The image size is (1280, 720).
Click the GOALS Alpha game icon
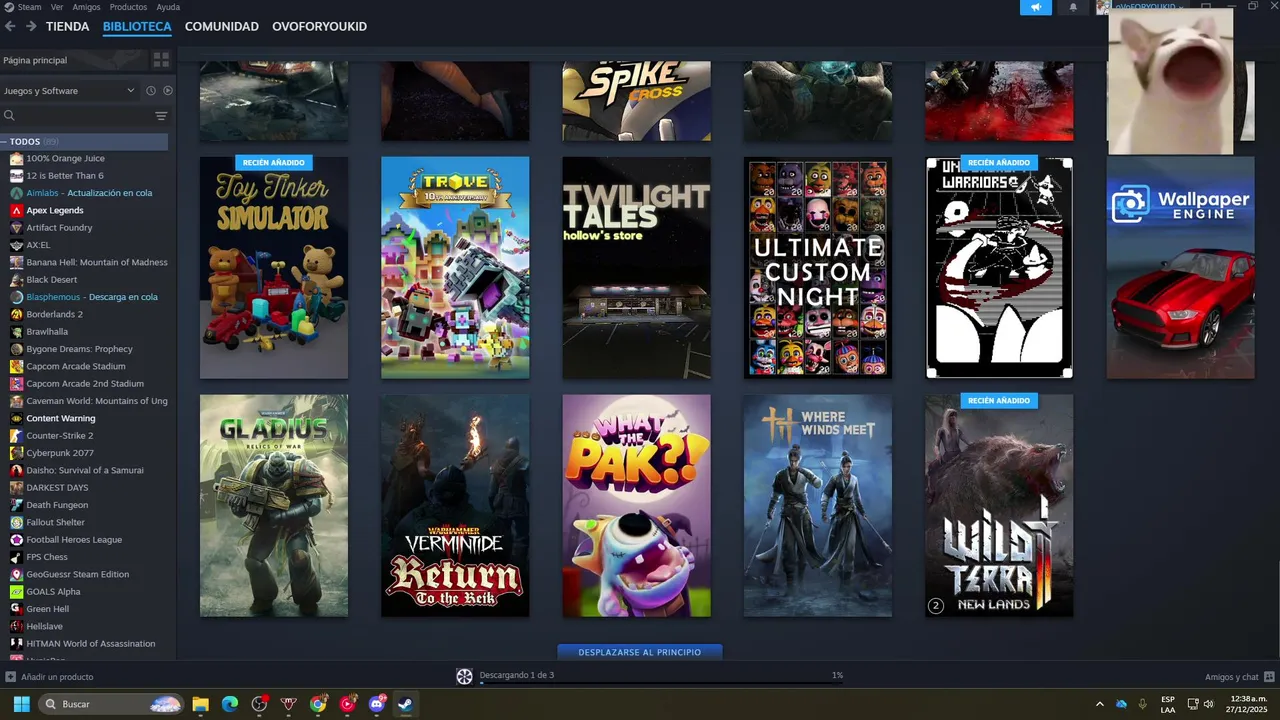click(x=16, y=592)
